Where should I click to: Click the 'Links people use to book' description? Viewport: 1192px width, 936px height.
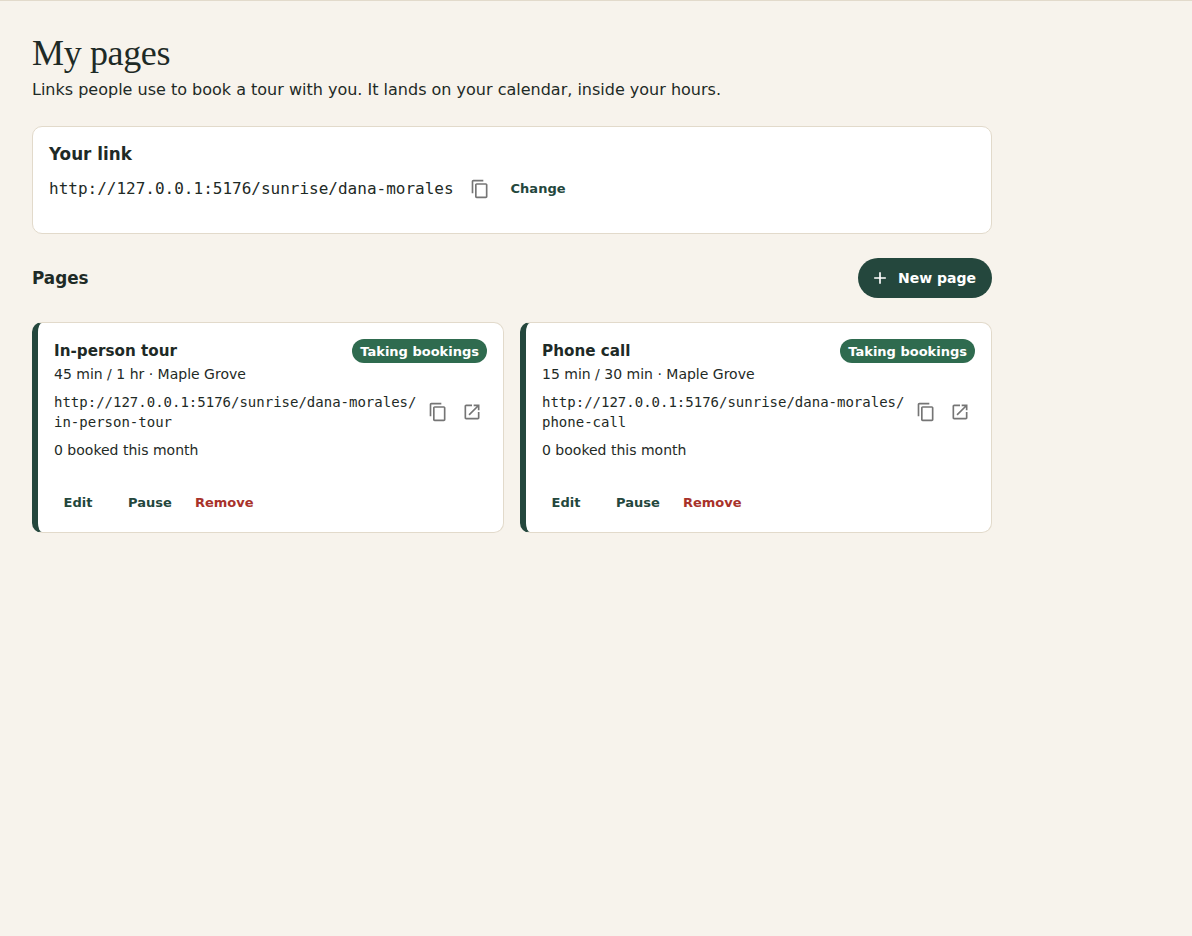coord(376,90)
